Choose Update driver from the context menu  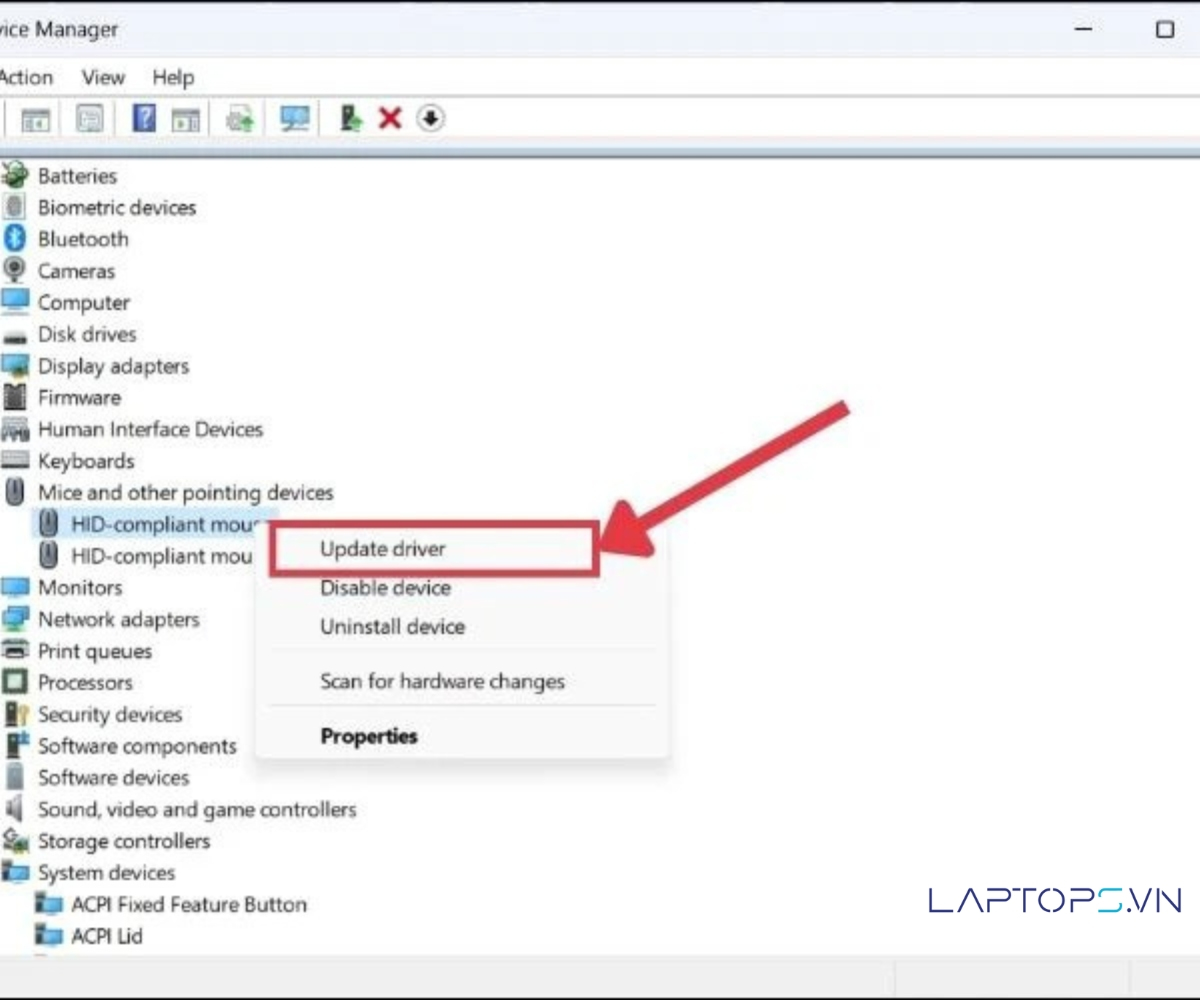[x=383, y=548]
